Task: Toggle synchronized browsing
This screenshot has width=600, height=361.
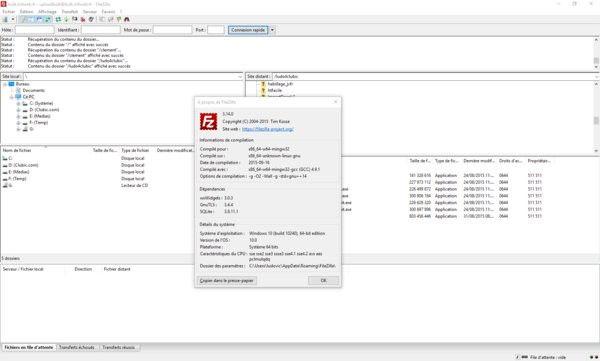Action: tap(119, 19)
